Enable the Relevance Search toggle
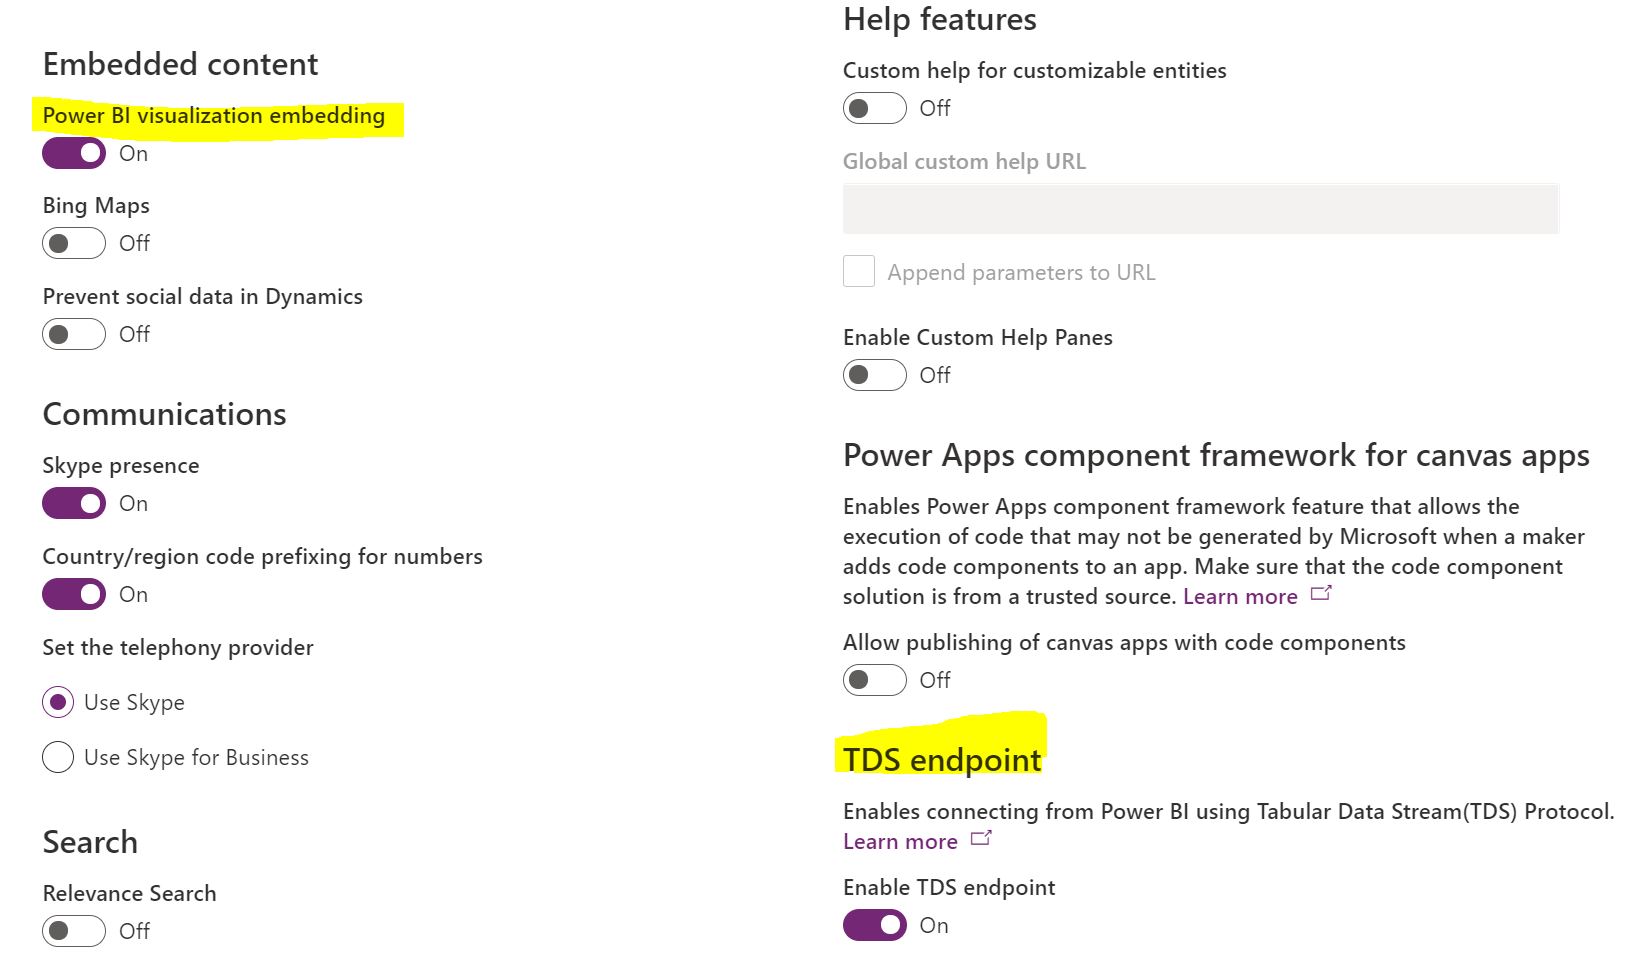This screenshot has width=1629, height=956. [74, 931]
